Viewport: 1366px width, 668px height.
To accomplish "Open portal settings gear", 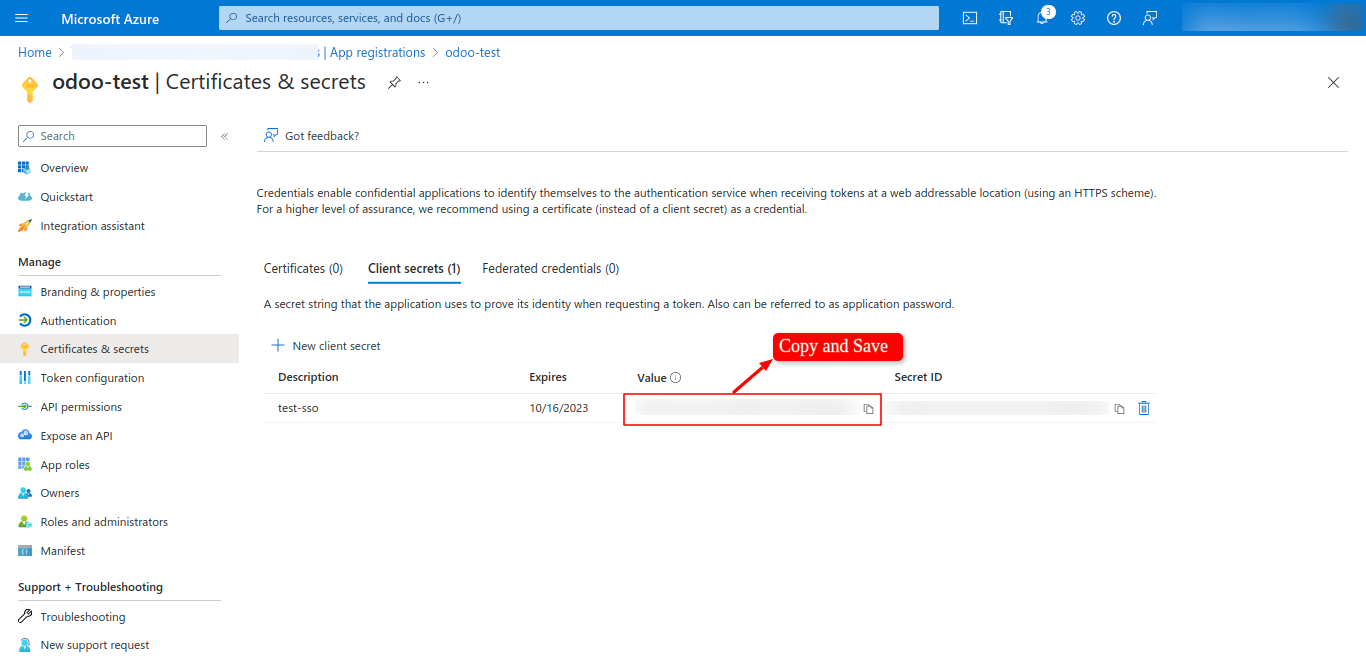I will (1078, 18).
